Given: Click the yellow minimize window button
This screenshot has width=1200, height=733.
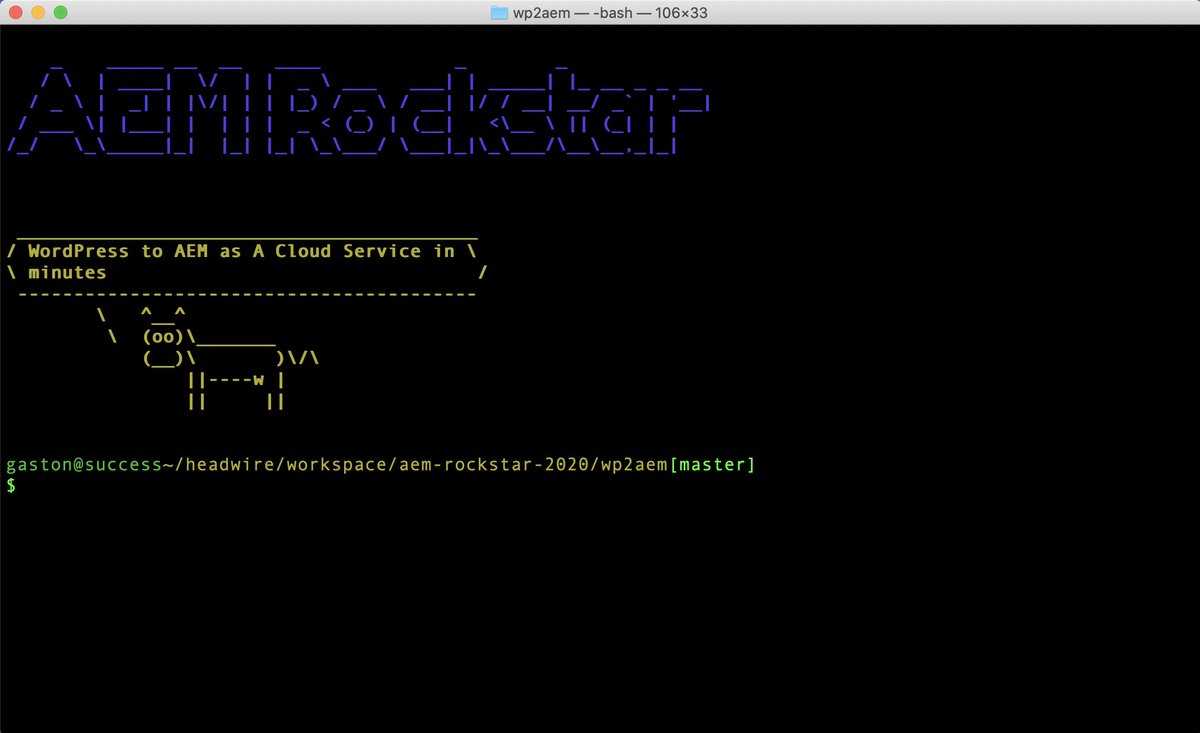Looking at the screenshot, I should [x=39, y=13].
